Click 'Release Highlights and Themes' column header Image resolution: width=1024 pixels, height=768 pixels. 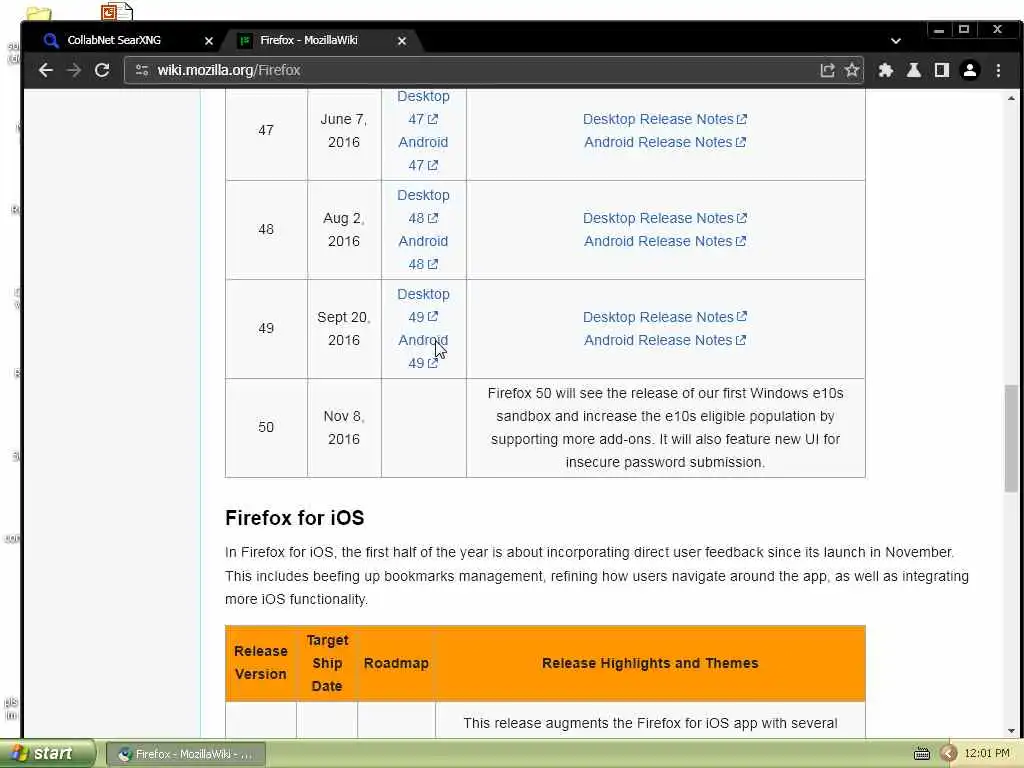tap(650, 663)
